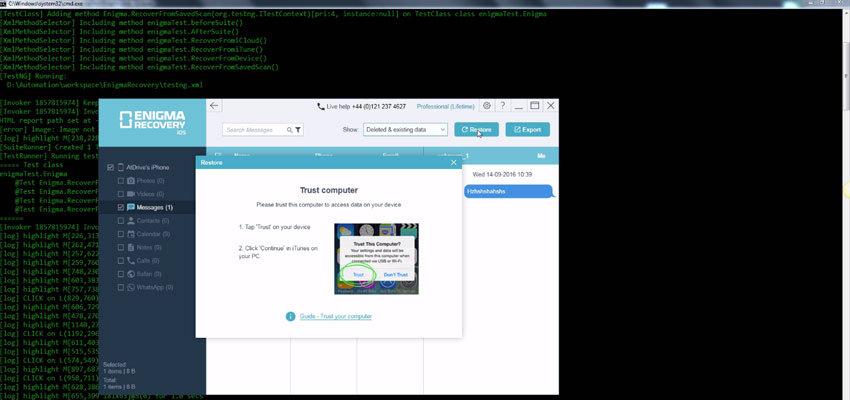
Task: Click the step 1 Tap 'Trust' instruction text
Action: click(x=275, y=227)
